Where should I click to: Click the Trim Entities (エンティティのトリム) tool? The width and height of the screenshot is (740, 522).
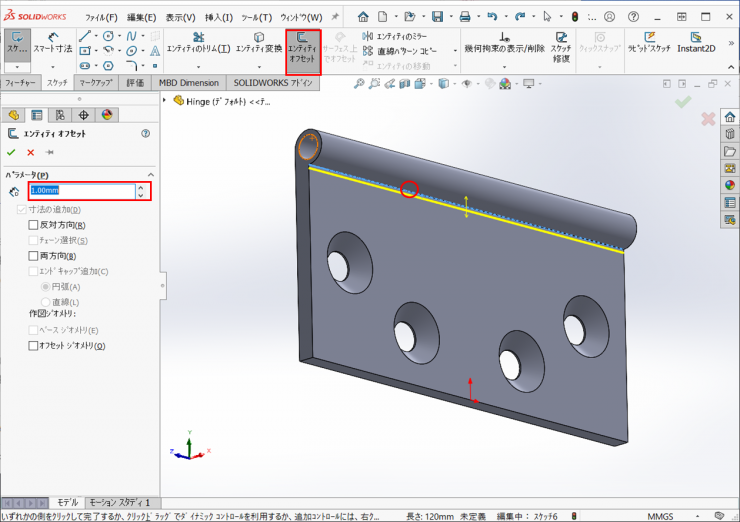[x=197, y=42]
